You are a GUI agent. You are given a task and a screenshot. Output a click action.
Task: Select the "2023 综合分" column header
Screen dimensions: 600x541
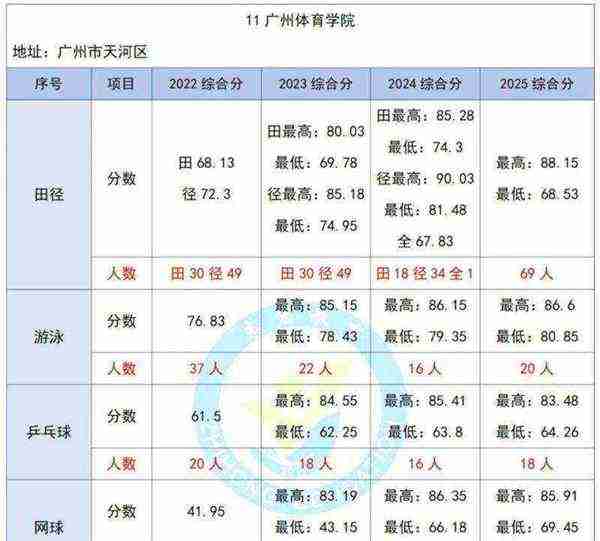[315, 83]
